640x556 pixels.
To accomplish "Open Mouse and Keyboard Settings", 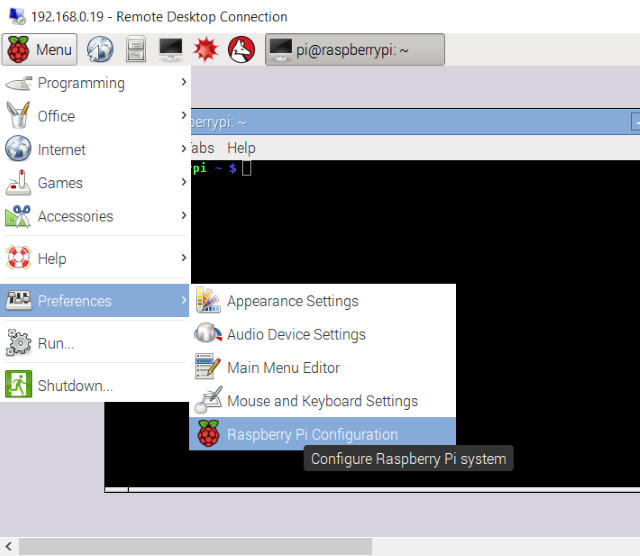I will [x=322, y=401].
